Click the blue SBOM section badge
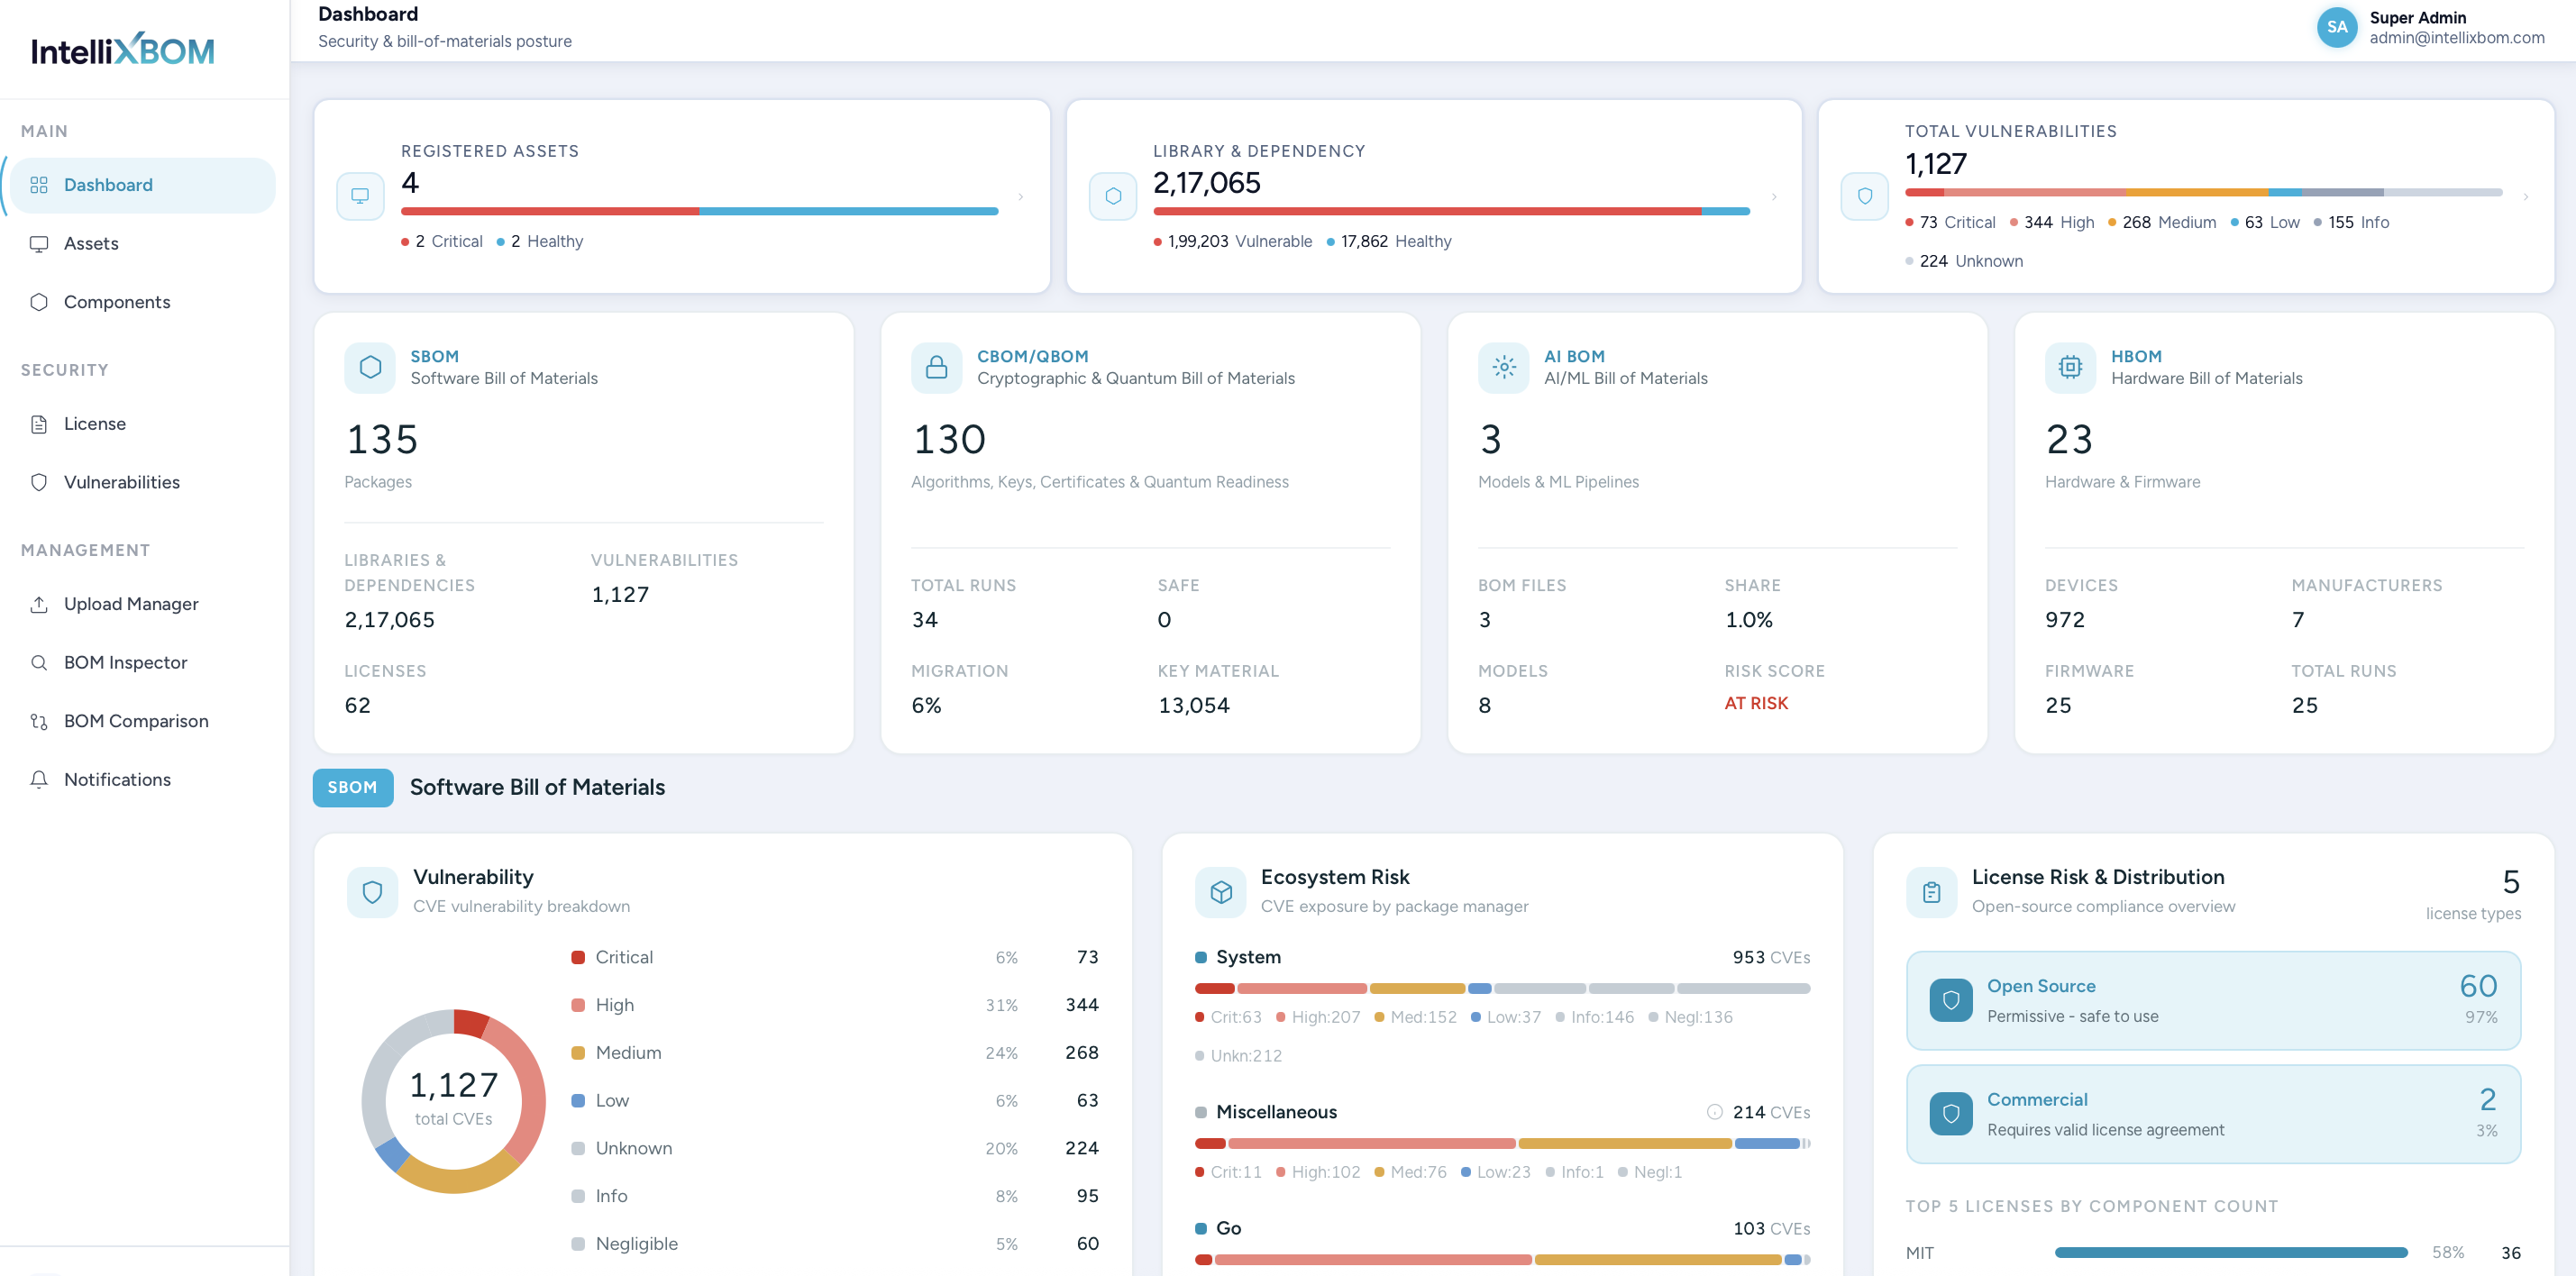2576x1276 pixels. (x=353, y=788)
